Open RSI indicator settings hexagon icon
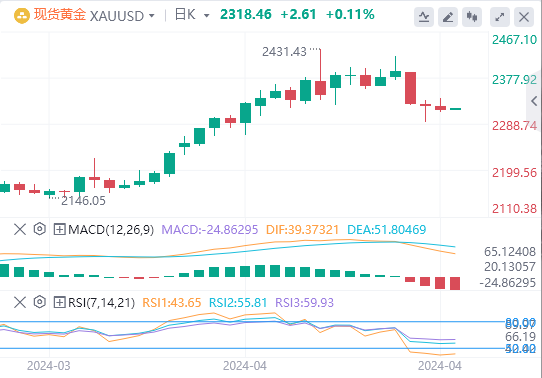The image size is (542, 378). click(40, 302)
